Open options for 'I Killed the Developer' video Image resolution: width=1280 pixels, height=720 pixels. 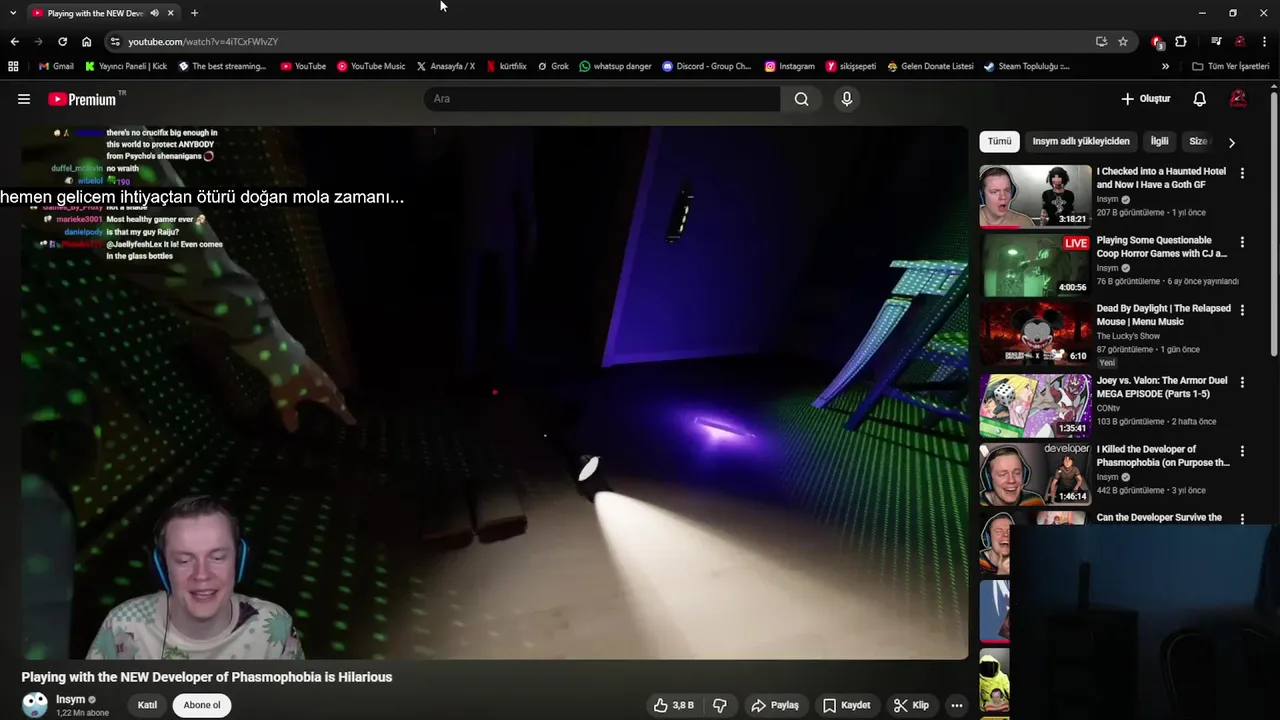1242,451
